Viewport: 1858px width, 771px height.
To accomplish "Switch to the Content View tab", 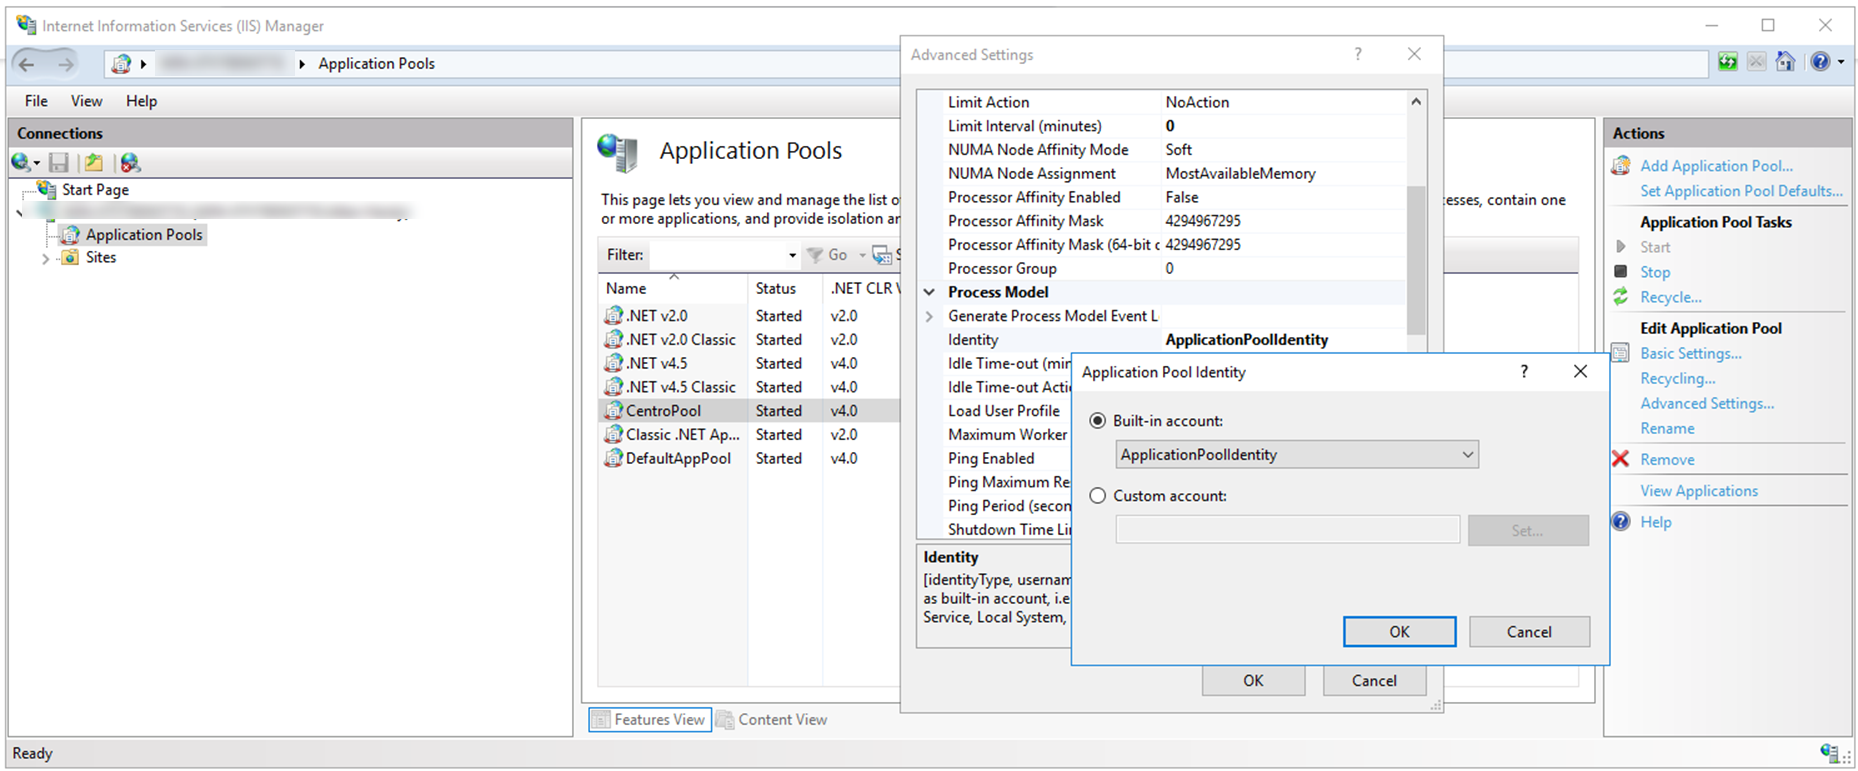I will coord(771,720).
